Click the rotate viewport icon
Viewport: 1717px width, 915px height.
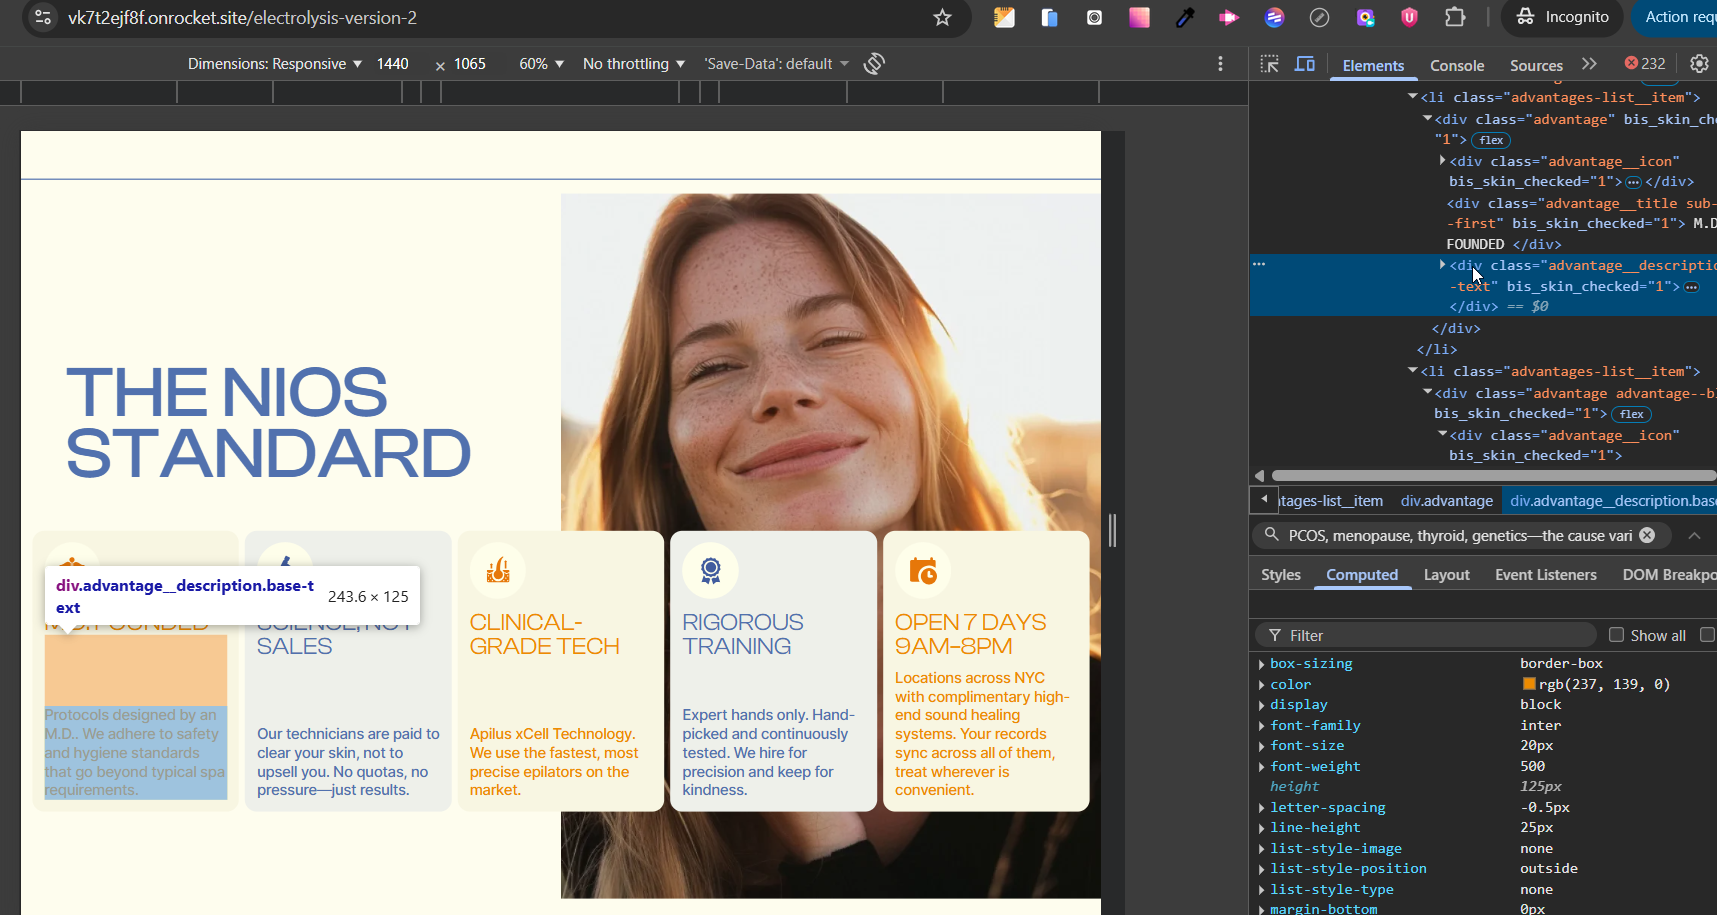pyautogui.click(x=874, y=64)
